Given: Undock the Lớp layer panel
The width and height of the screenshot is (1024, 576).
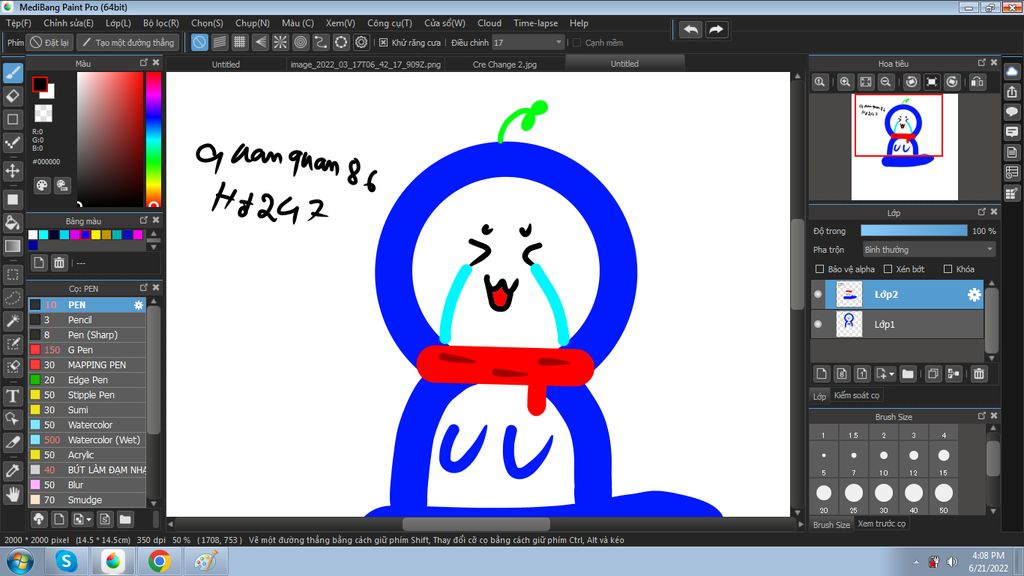Looking at the screenshot, I should 982,212.
